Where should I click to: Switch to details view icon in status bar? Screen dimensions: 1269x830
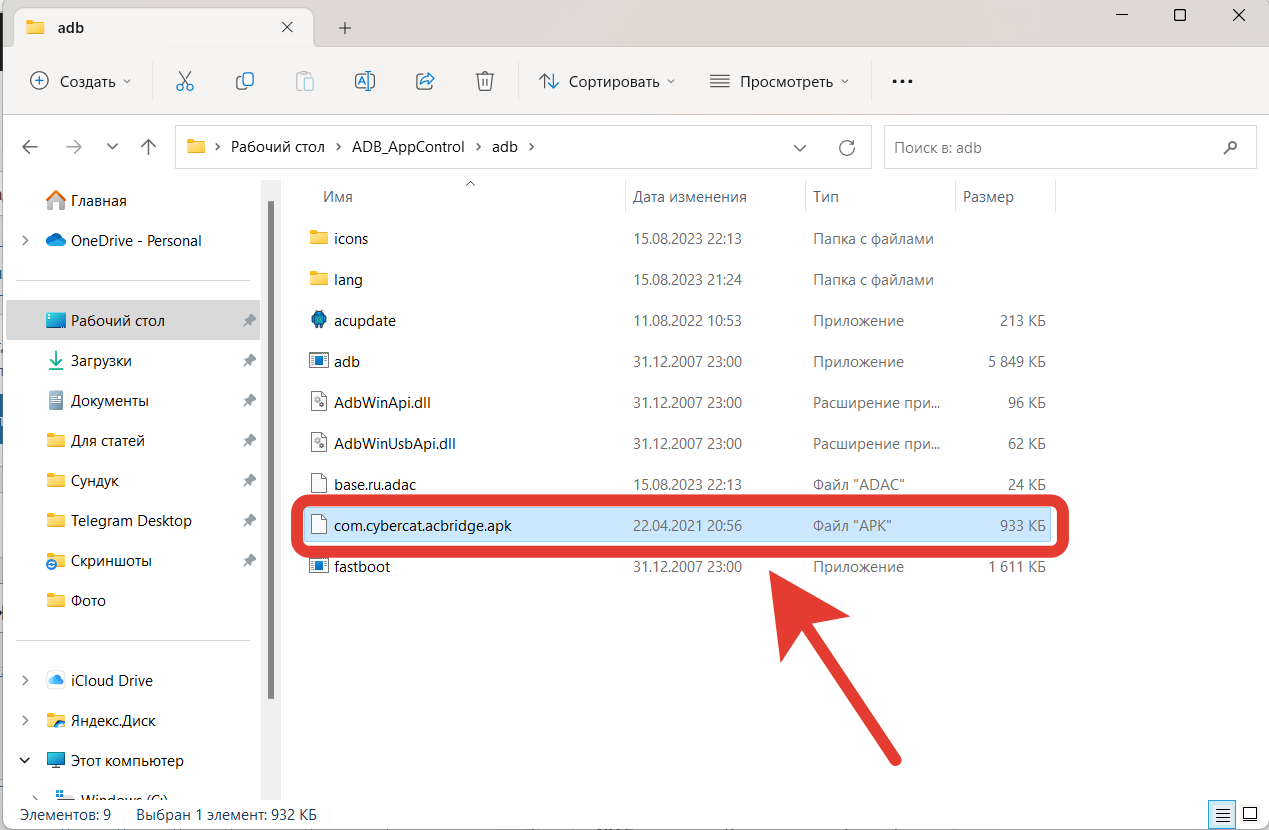pyautogui.click(x=1220, y=814)
